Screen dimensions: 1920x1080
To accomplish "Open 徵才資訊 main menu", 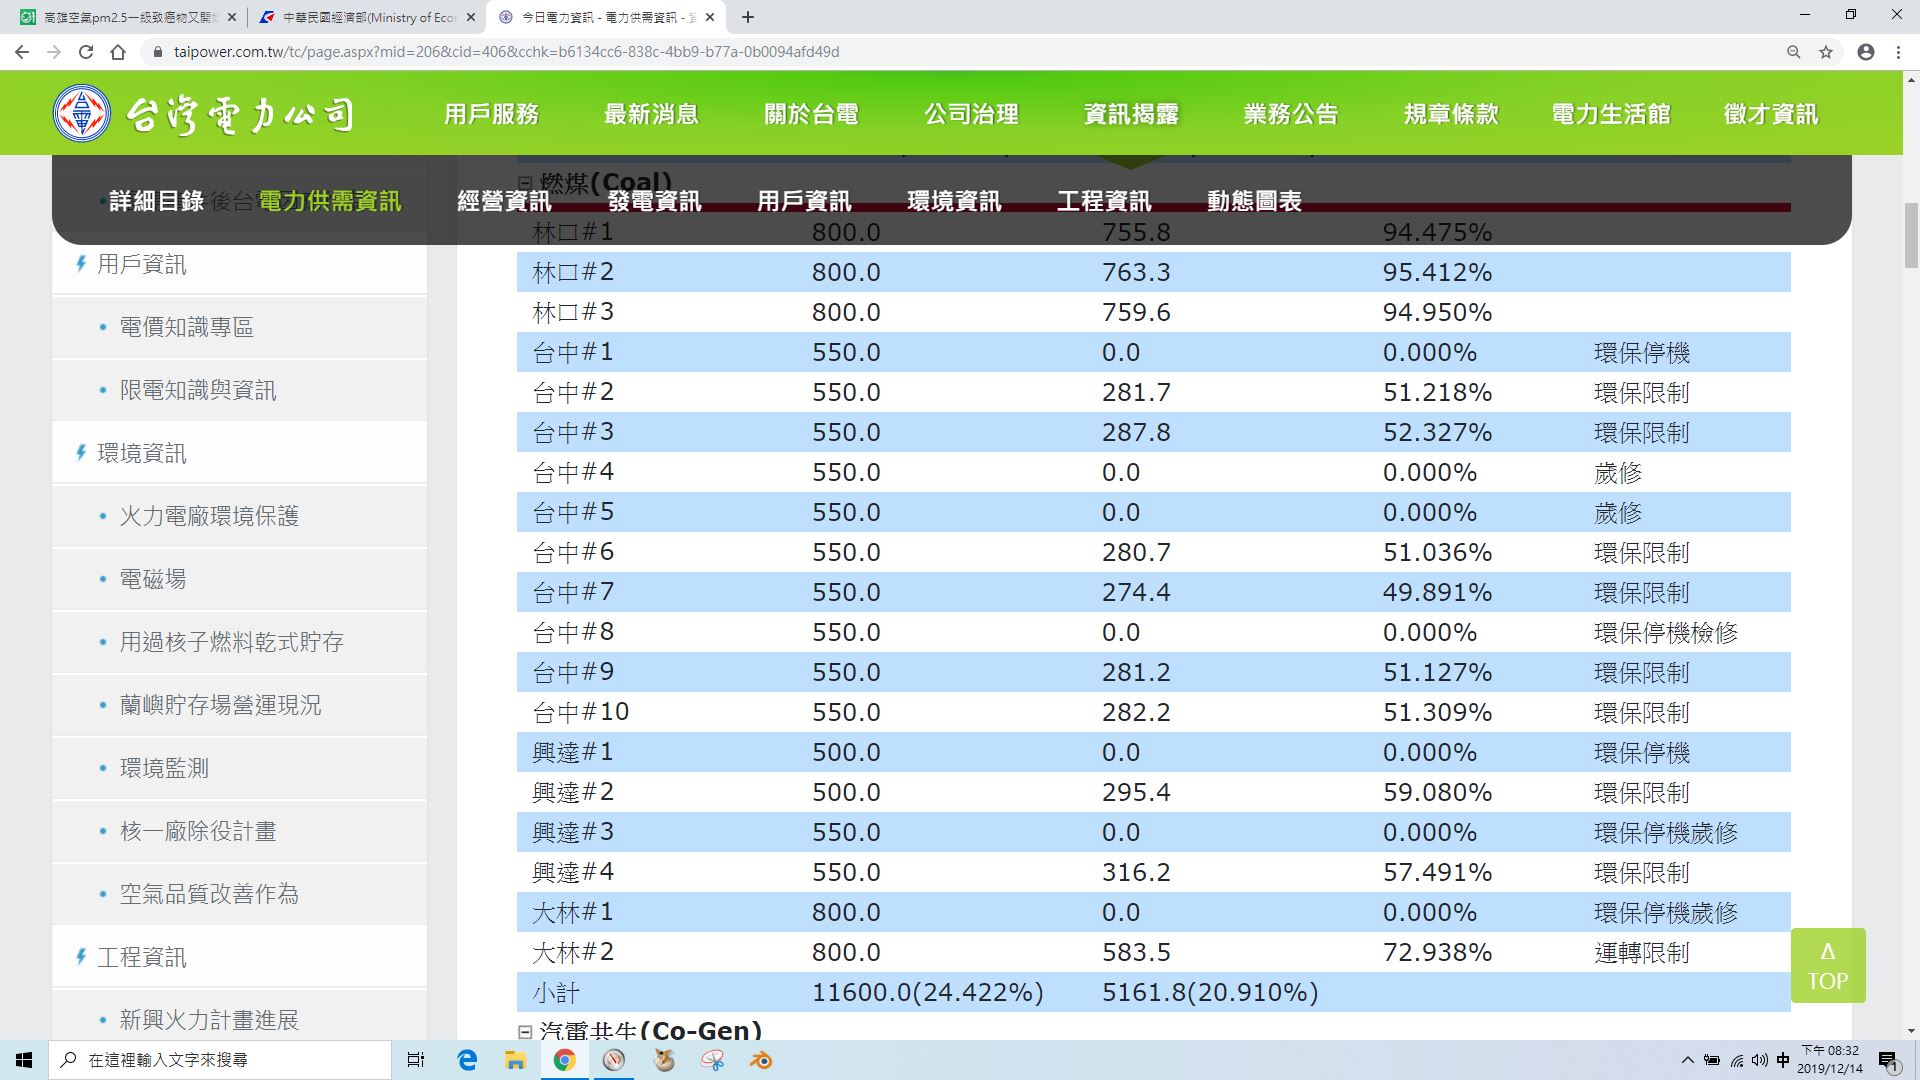I will 1771,114.
